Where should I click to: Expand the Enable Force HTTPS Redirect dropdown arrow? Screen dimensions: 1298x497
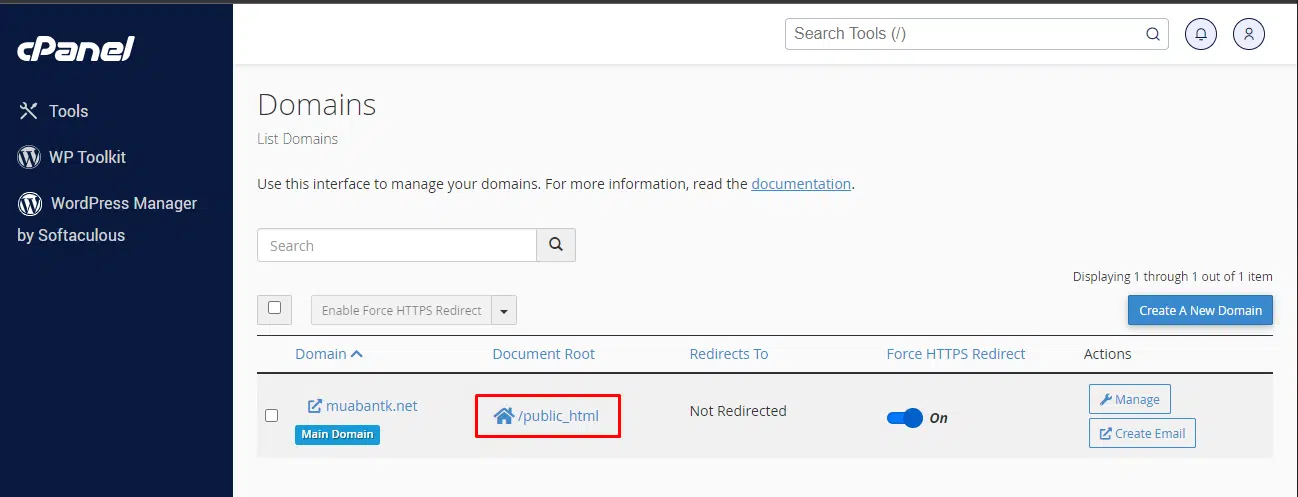pyautogui.click(x=504, y=311)
